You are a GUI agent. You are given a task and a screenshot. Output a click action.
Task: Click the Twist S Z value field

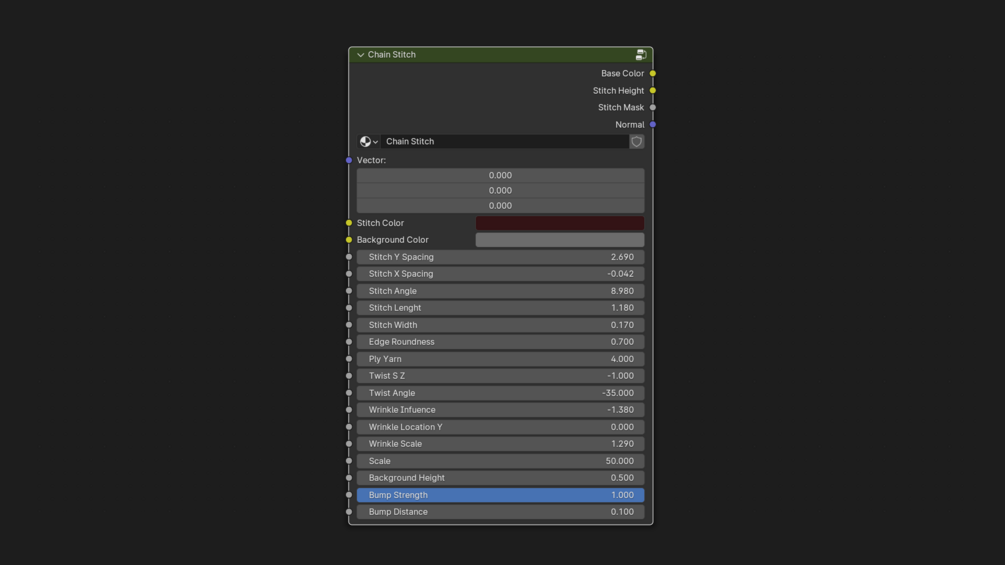coord(500,375)
